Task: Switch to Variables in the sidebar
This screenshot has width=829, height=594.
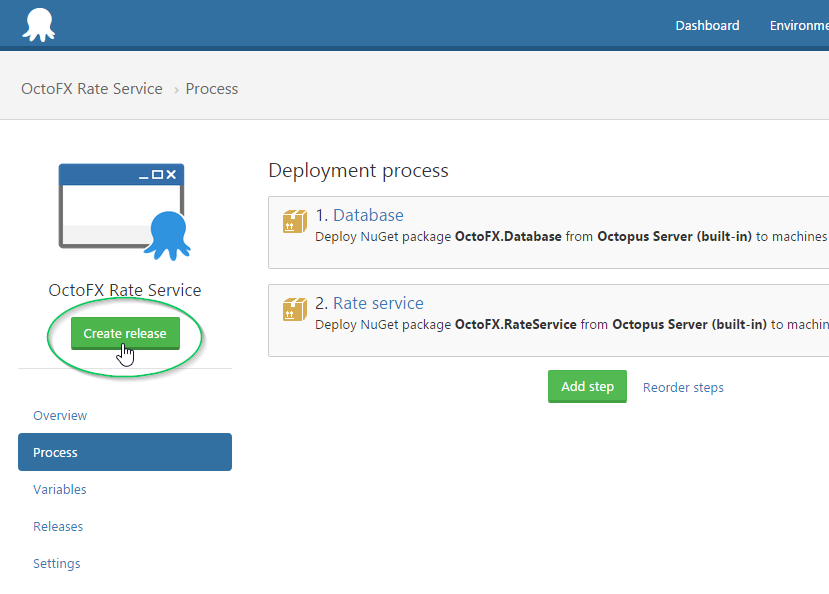Action: coord(60,489)
